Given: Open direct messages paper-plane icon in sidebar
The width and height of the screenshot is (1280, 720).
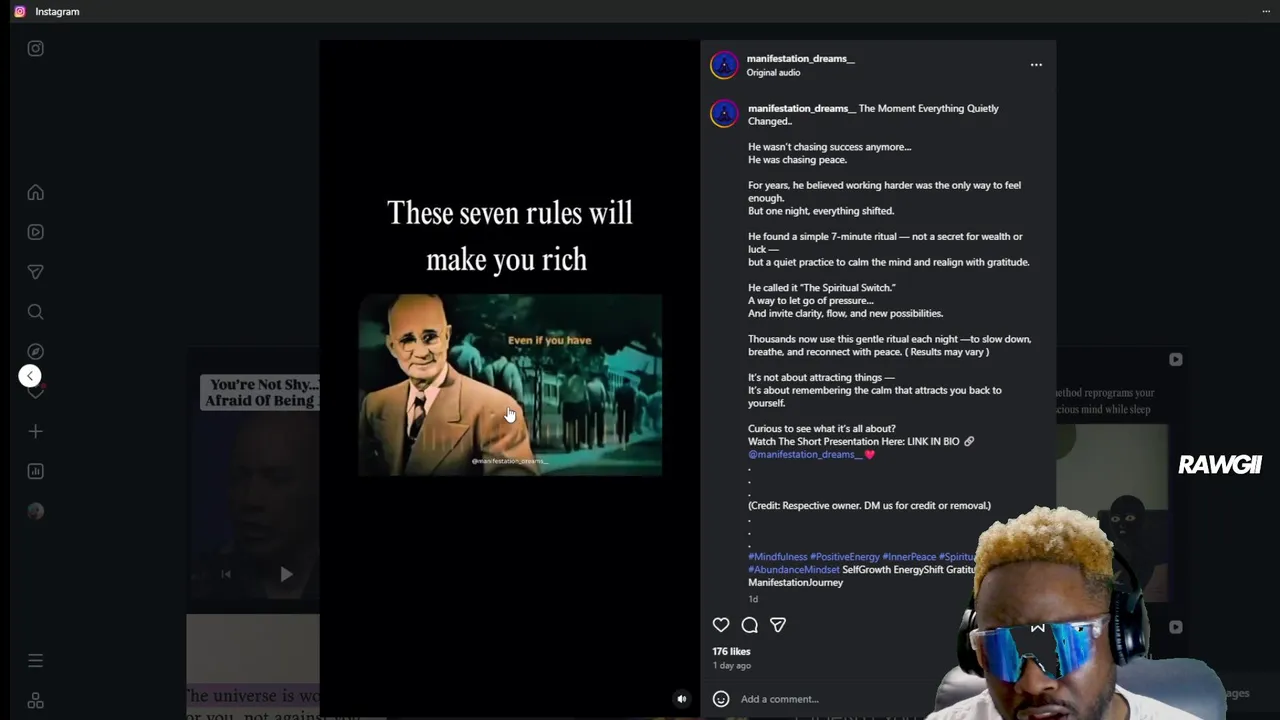Looking at the screenshot, I should 35,272.
